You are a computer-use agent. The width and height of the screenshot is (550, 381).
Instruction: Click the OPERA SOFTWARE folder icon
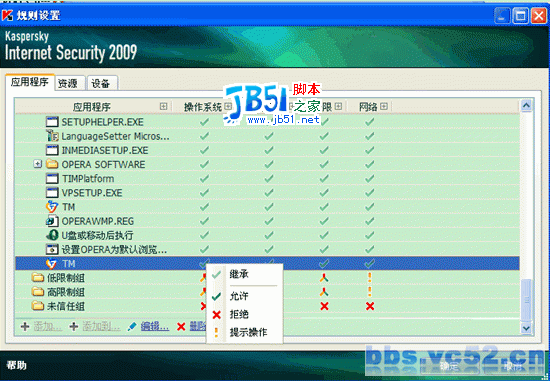[x=52, y=164]
